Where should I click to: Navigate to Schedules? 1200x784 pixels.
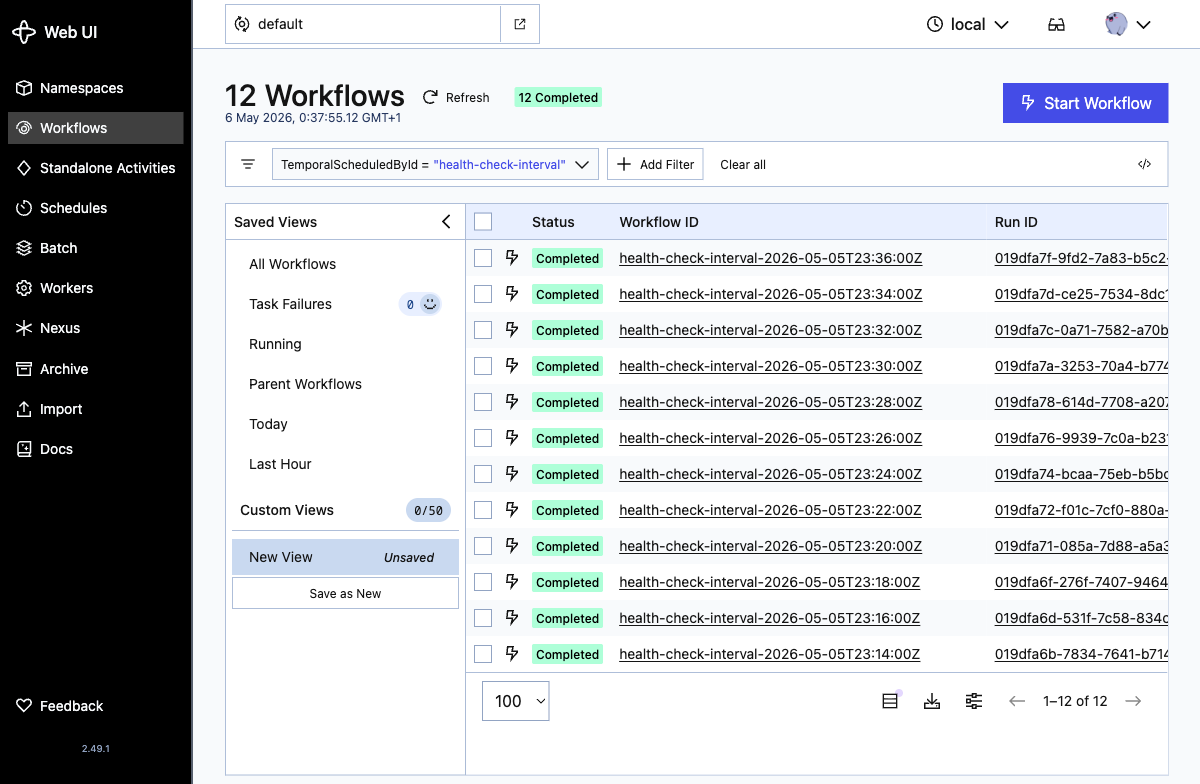95,208
